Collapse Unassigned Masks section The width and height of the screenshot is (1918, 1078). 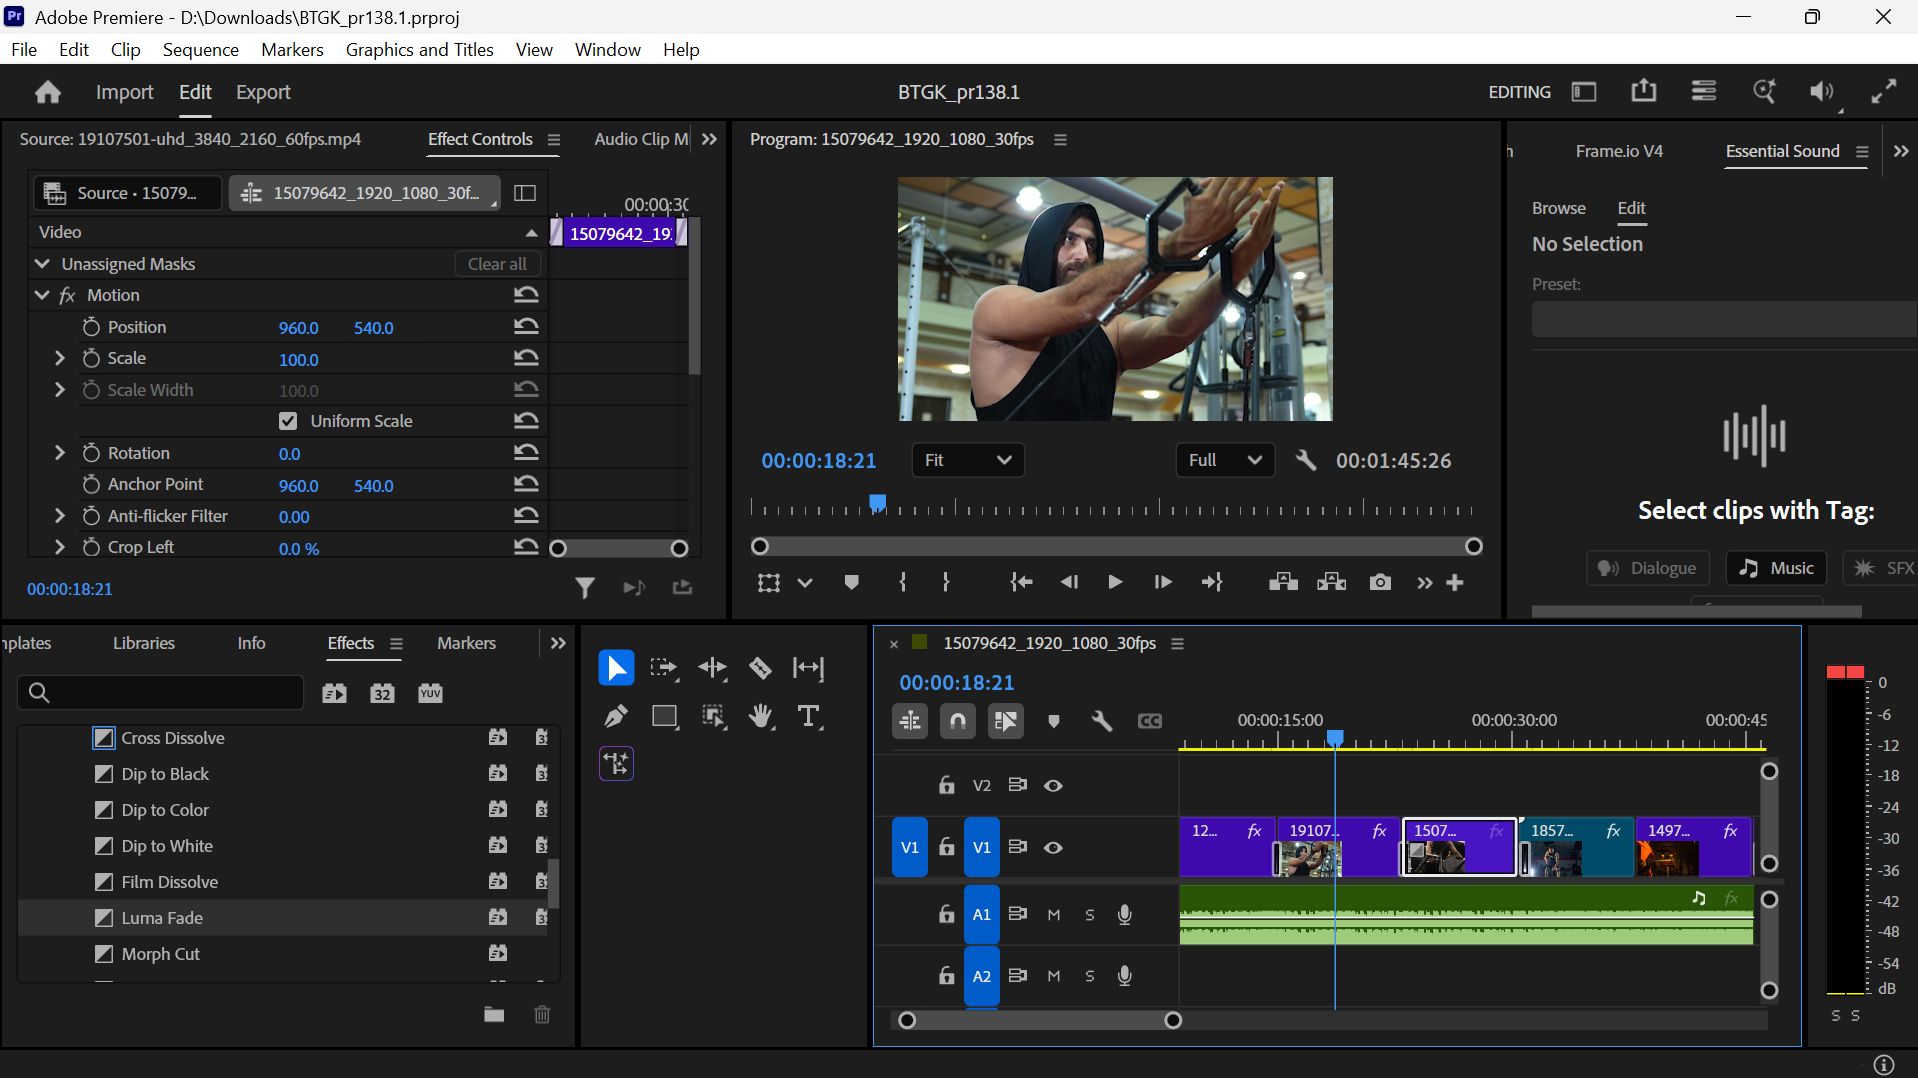click(42, 263)
